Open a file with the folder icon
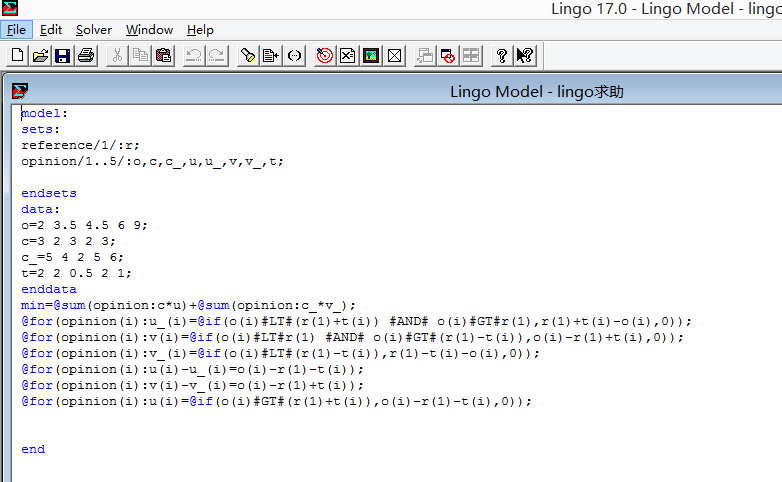This screenshot has width=782, height=482. click(40, 55)
